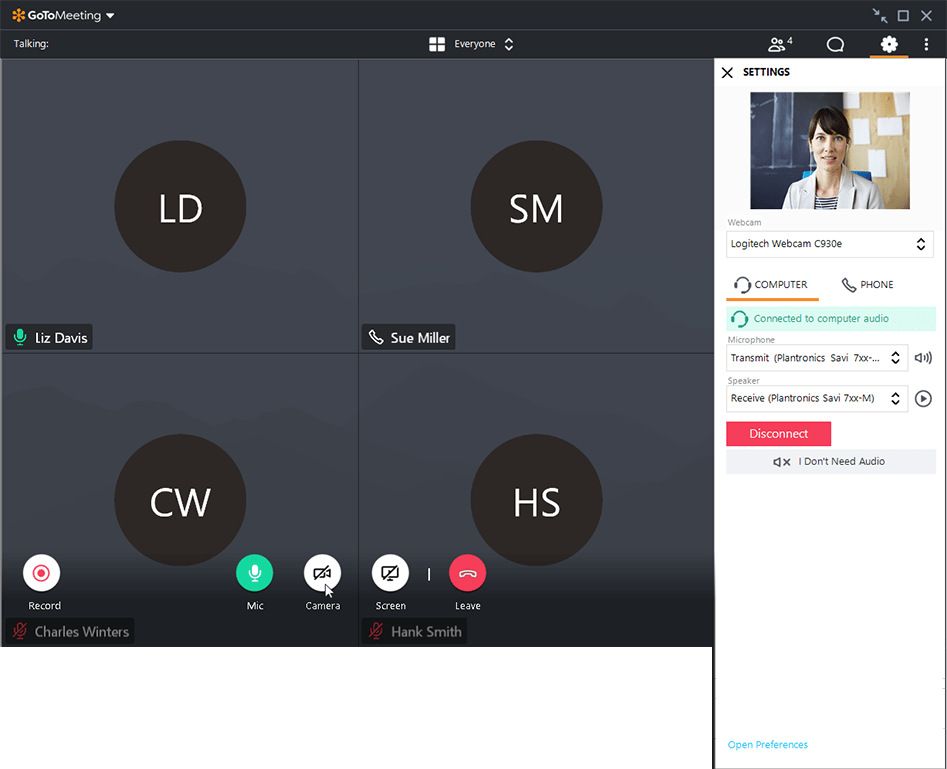Mute yourself with the Mic button
Image resolution: width=947 pixels, height=769 pixels.
(x=254, y=573)
